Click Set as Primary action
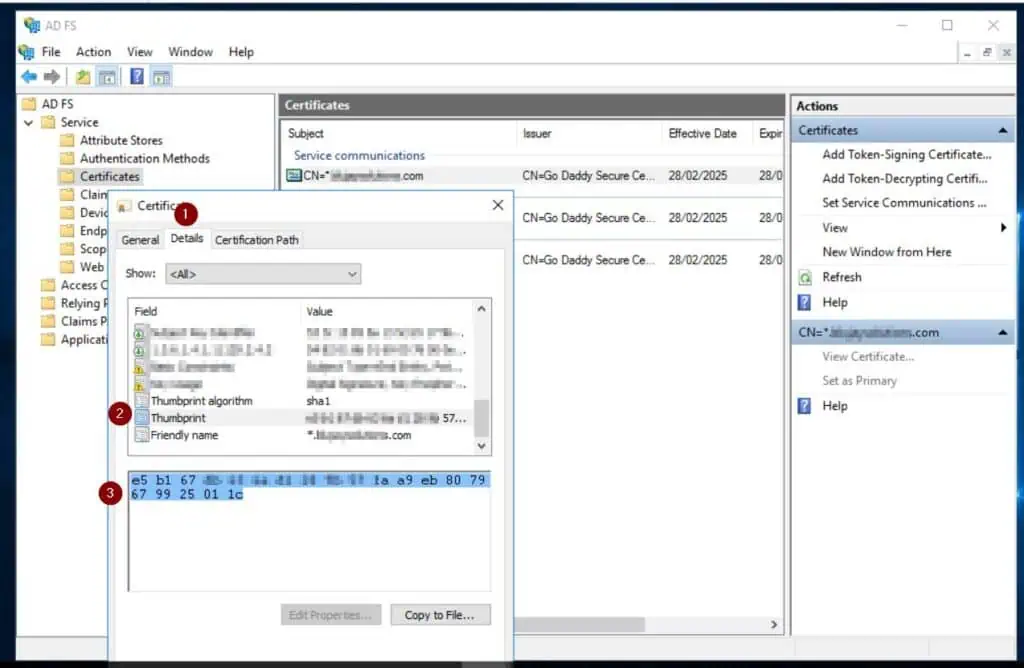Viewport: 1024px width, 668px height. (x=859, y=381)
